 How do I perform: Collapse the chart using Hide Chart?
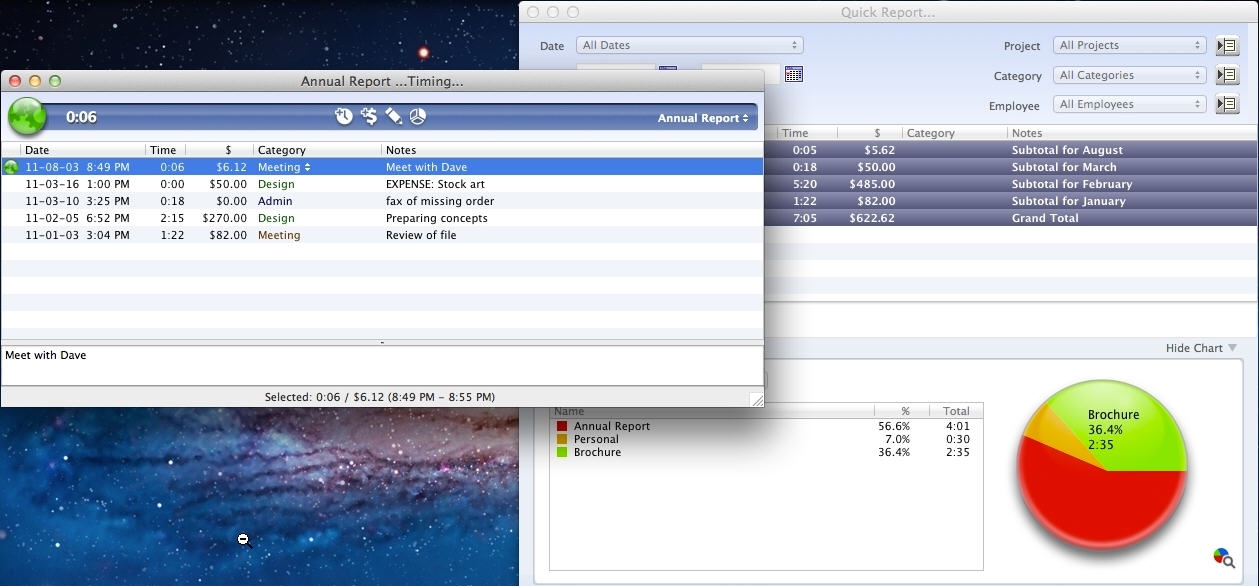[1195, 348]
